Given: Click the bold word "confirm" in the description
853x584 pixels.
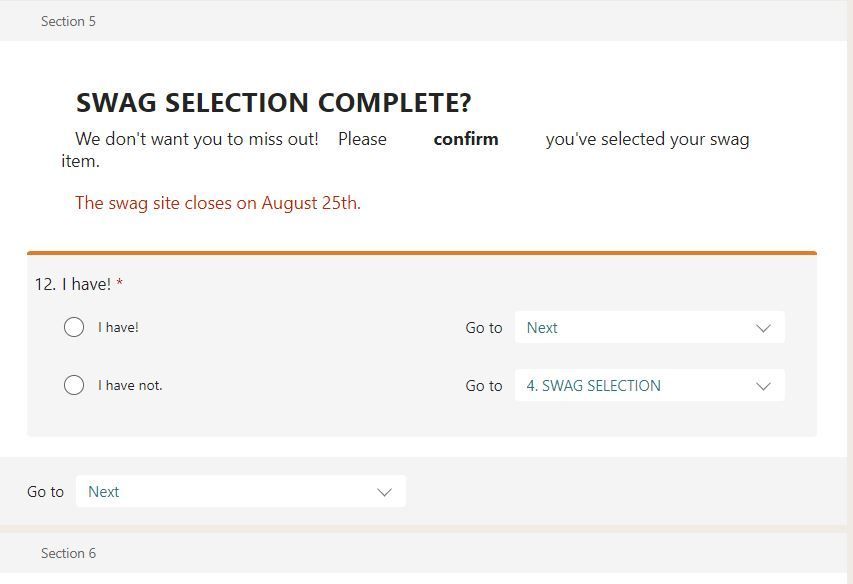Looking at the screenshot, I should [x=465, y=139].
